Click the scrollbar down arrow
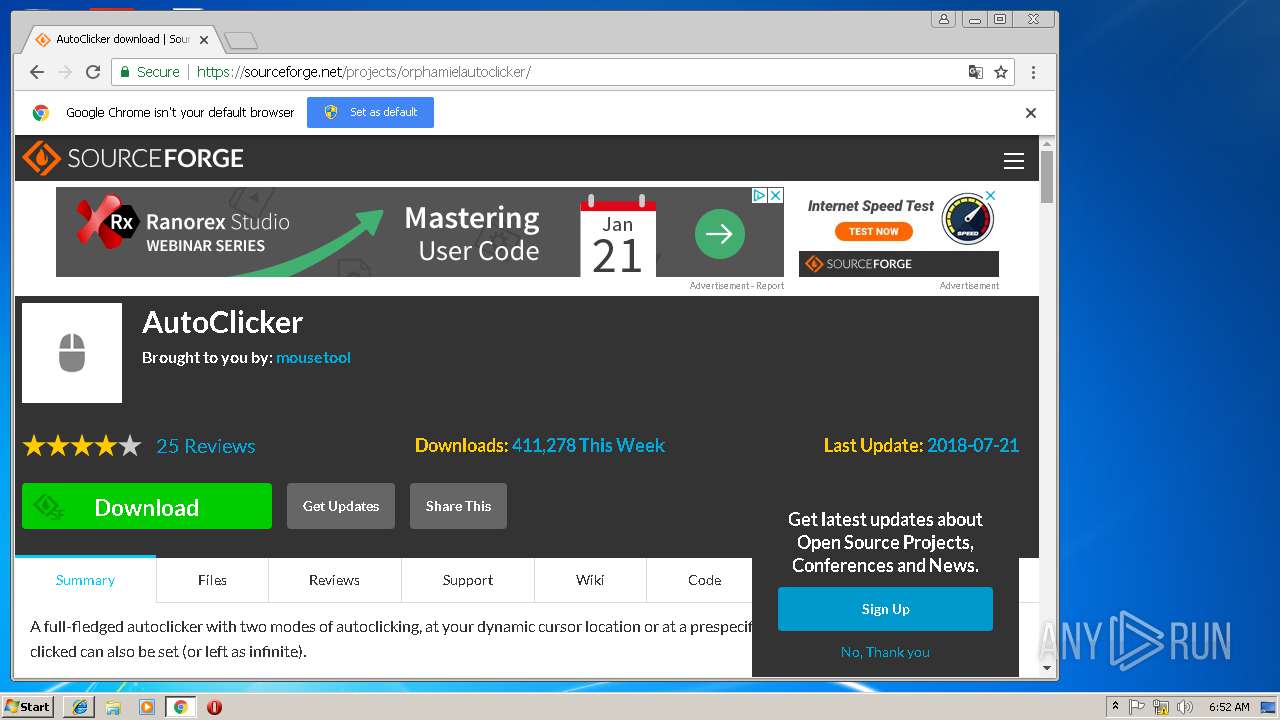Image resolution: width=1280 pixels, height=720 pixels. tap(1047, 668)
